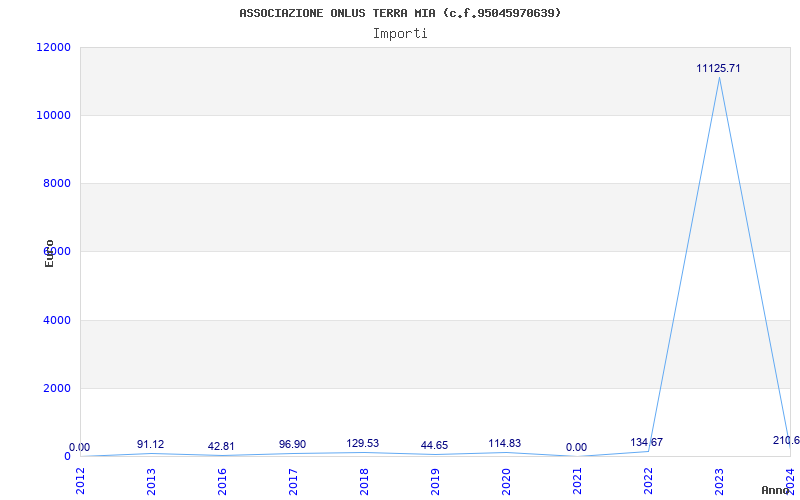Click the 0.00 label above 2012

point(79,447)
